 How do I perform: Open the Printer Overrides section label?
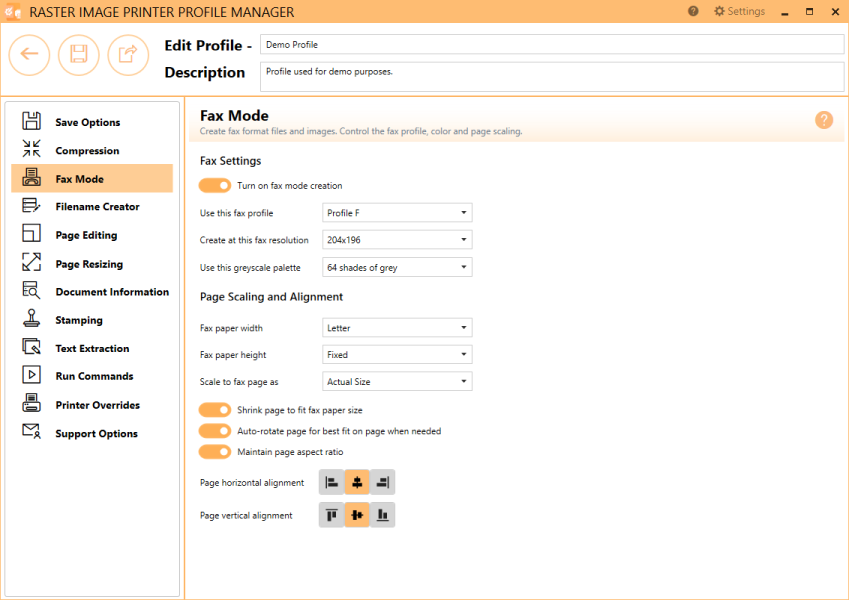[97, 405]
